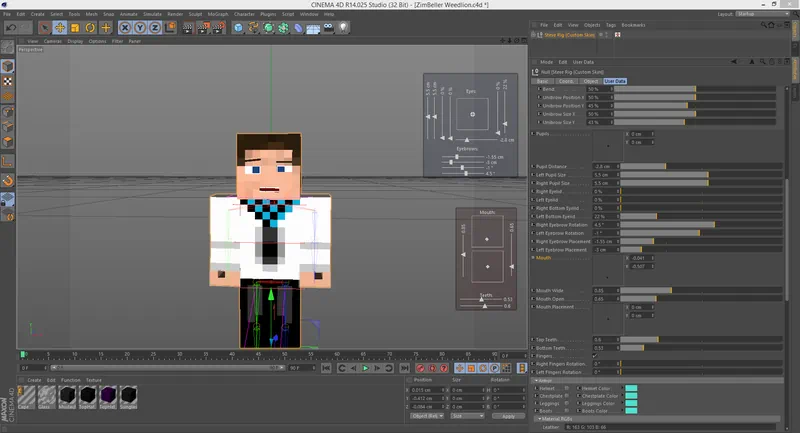Select the Live Selection tool
The height and width of the screenshot is (433, 800).
[x=44, y=28]
